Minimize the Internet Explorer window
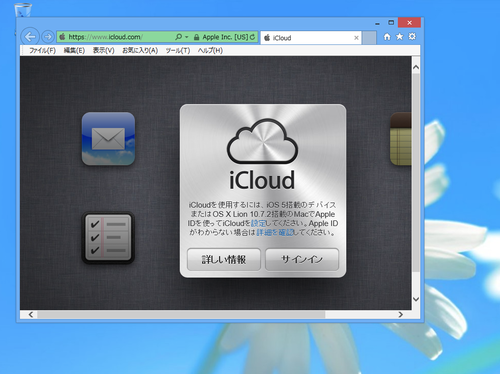Screen dimensions: 500x374 click(x=377, y=23)
